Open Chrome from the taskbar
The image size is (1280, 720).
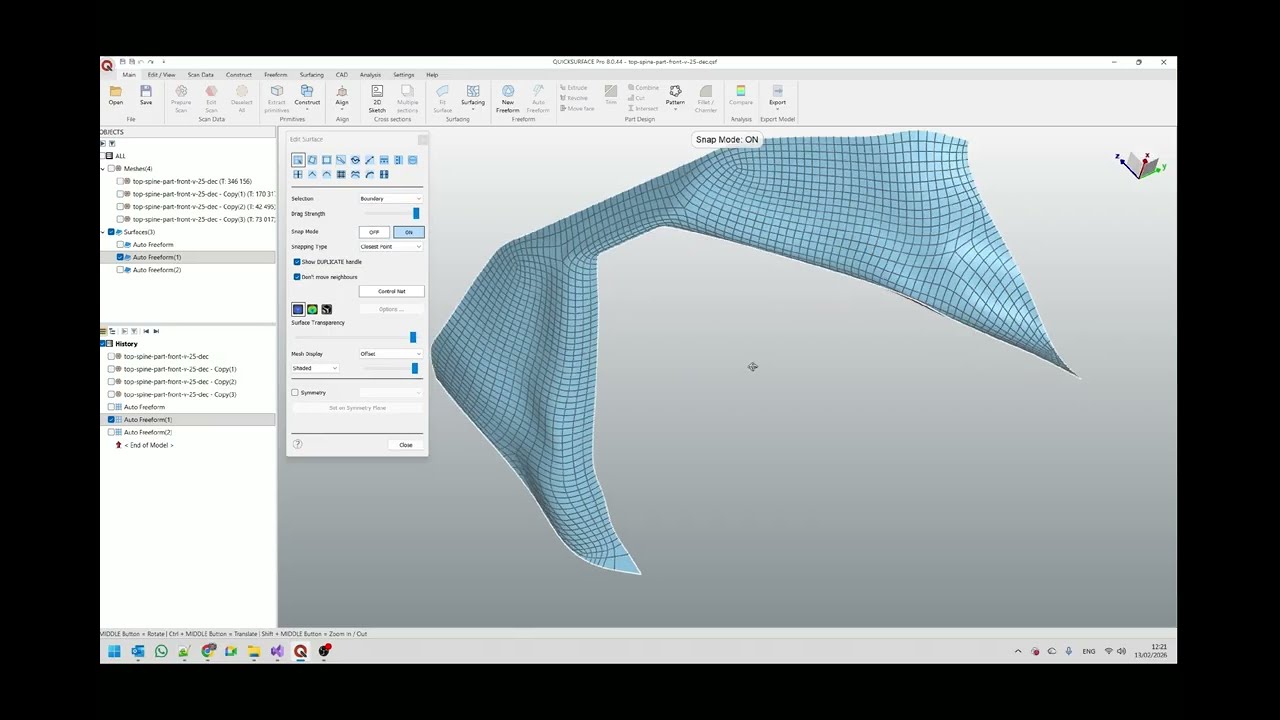tap(207, 651)
